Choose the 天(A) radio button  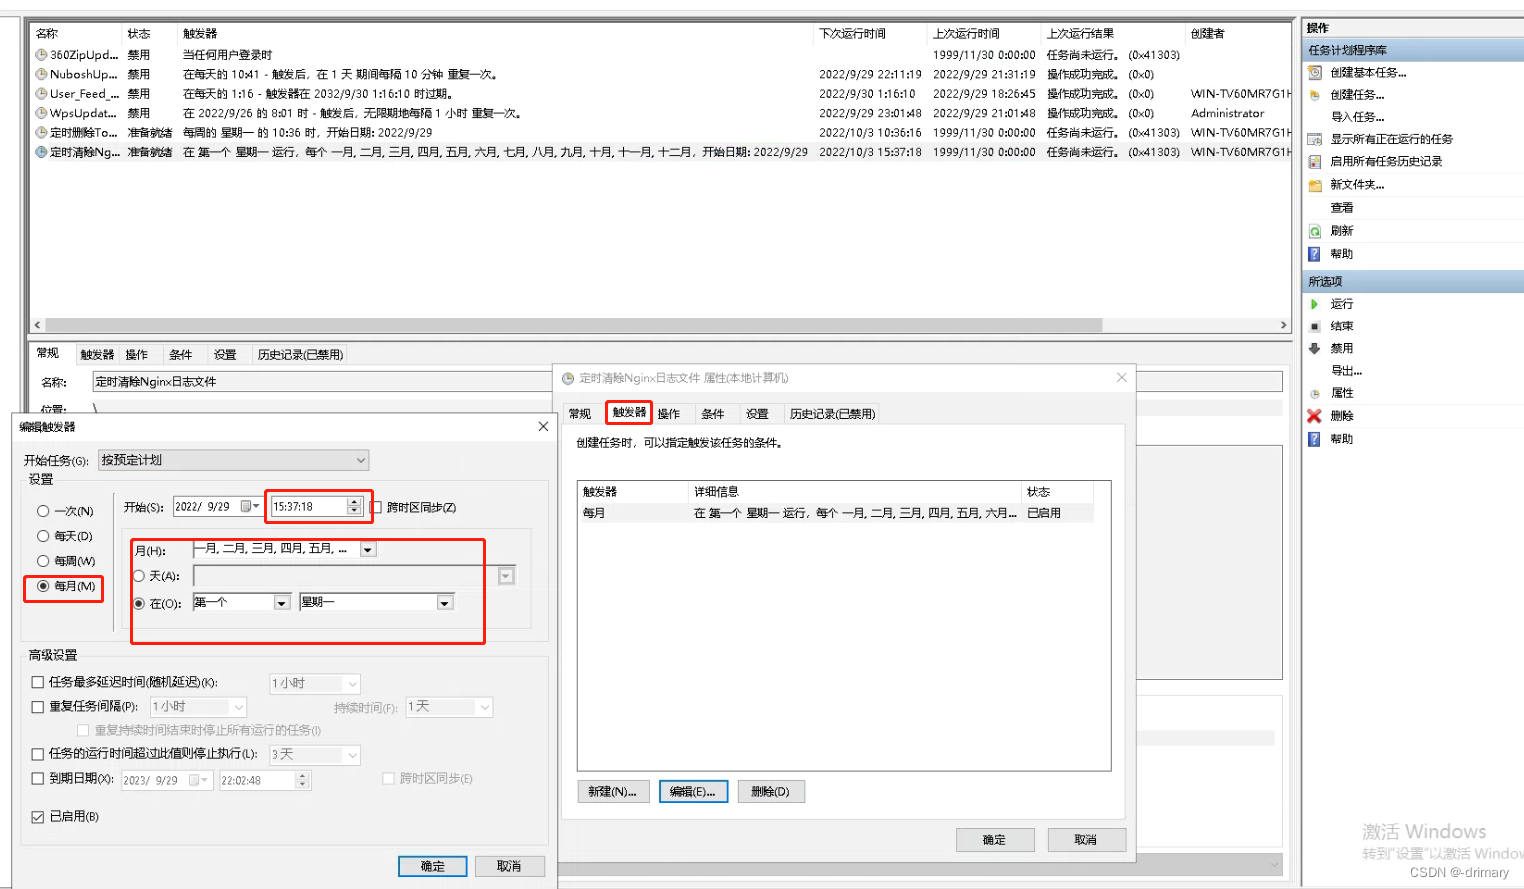coord(139,576)
